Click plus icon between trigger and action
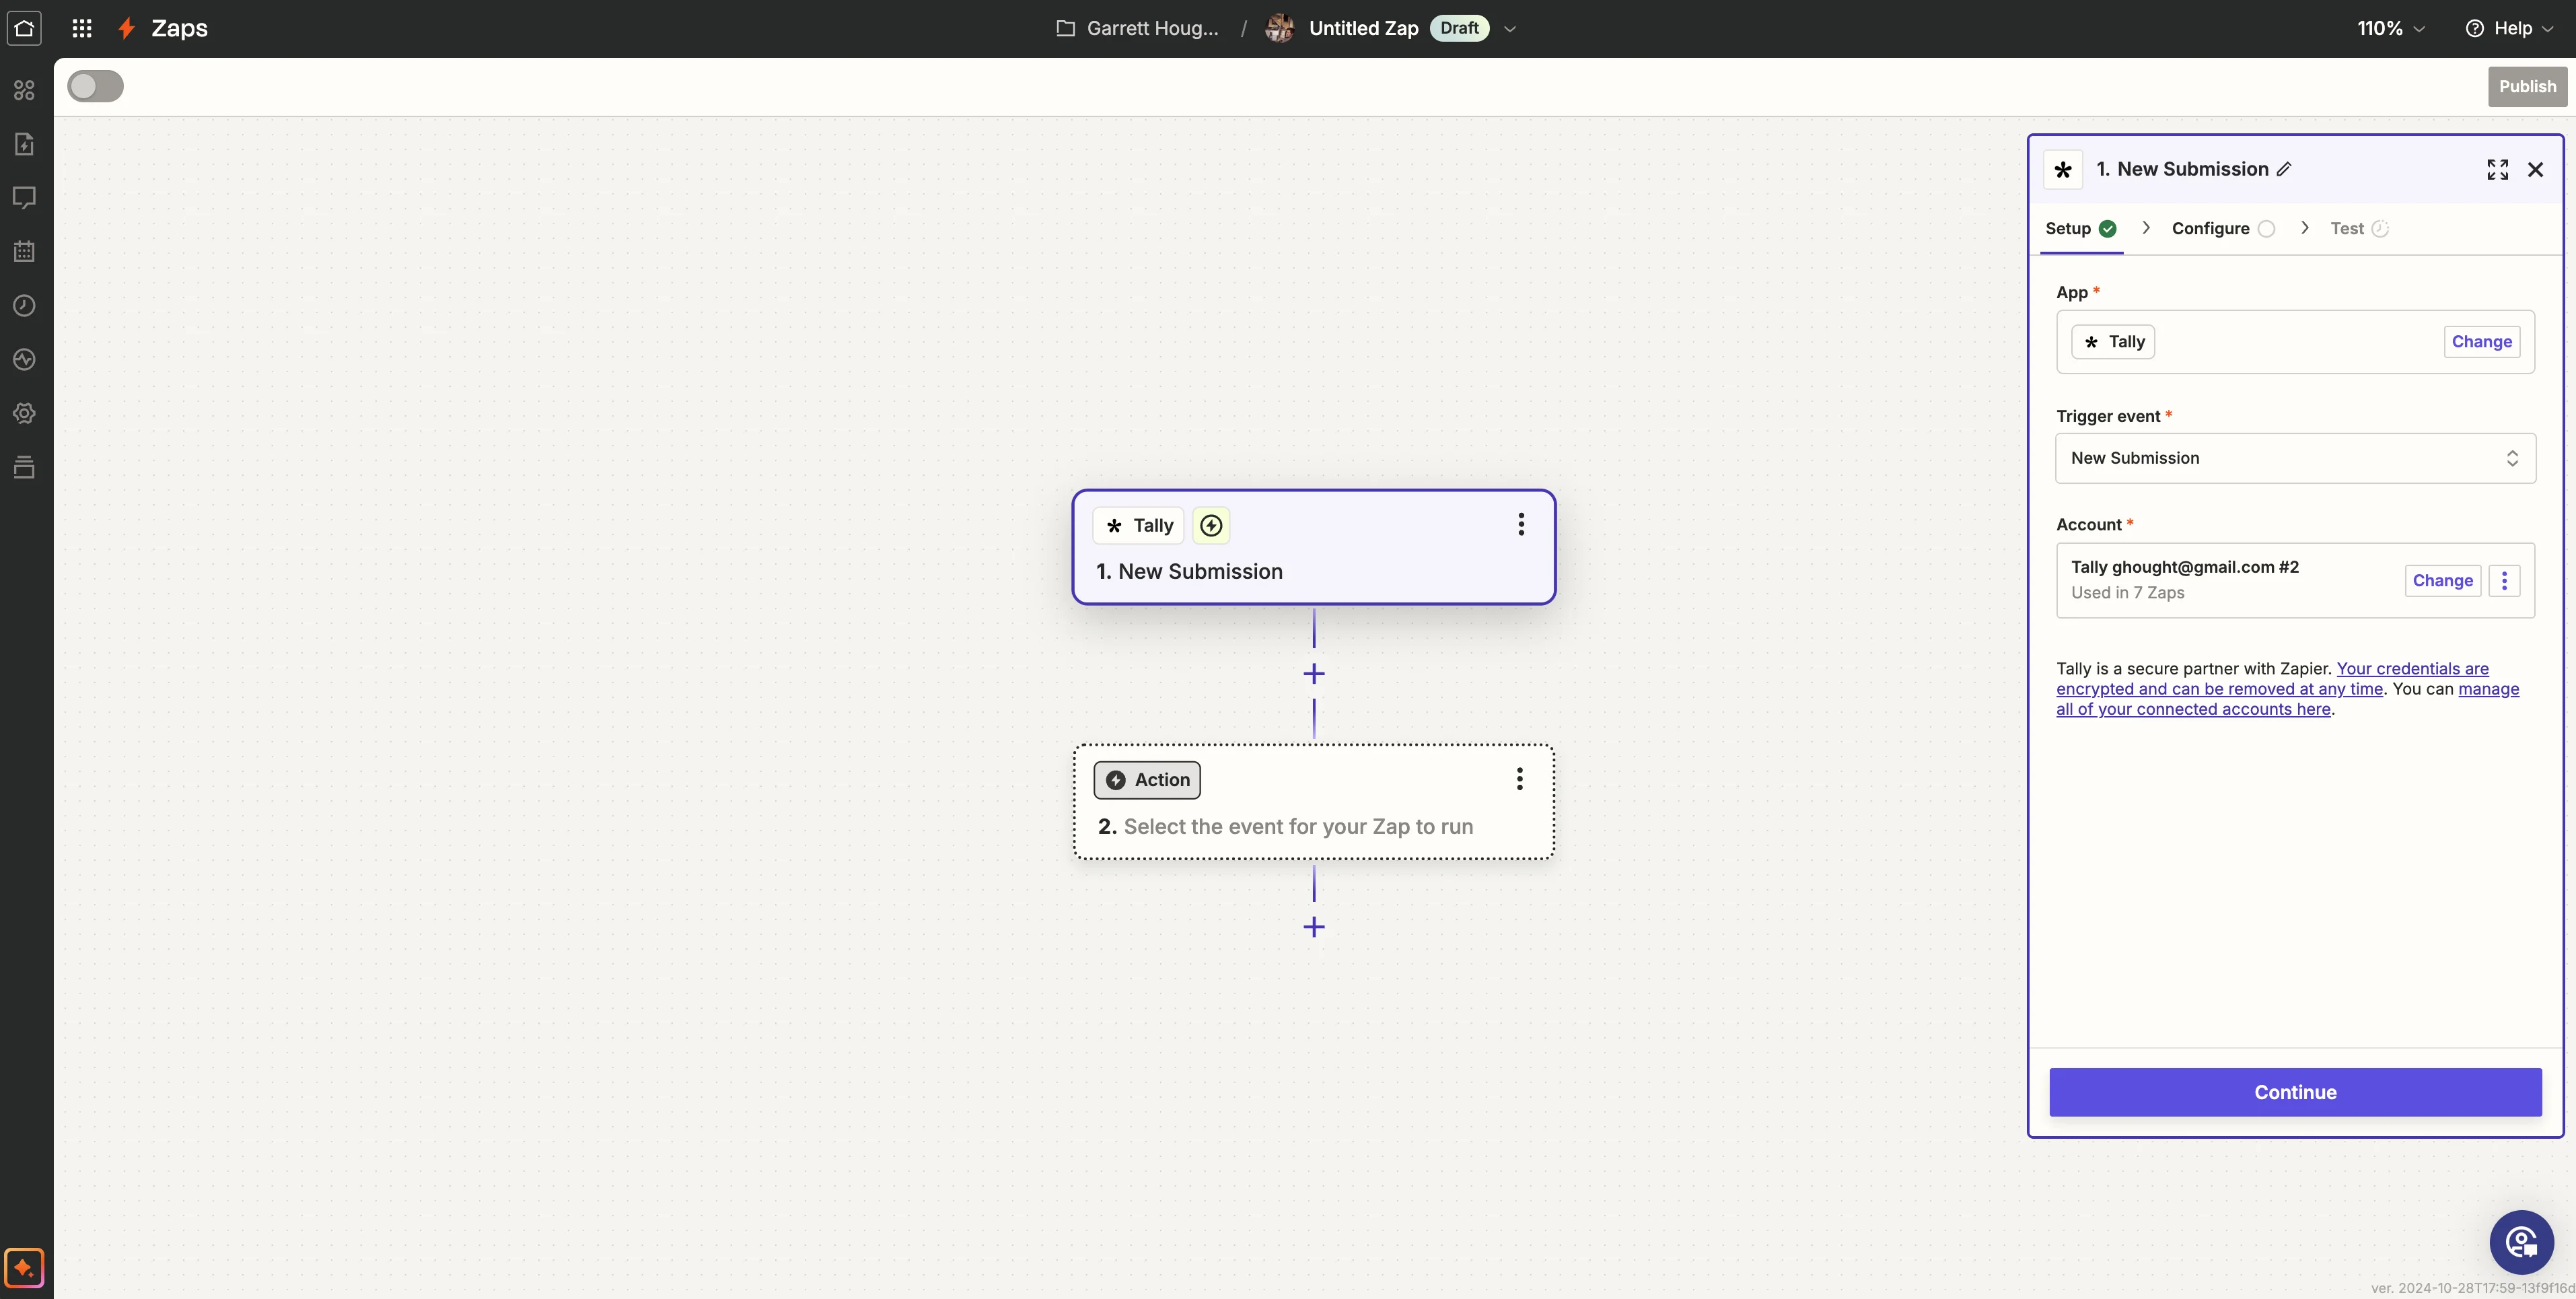 pyautogui.click(x=1314, y=674)
